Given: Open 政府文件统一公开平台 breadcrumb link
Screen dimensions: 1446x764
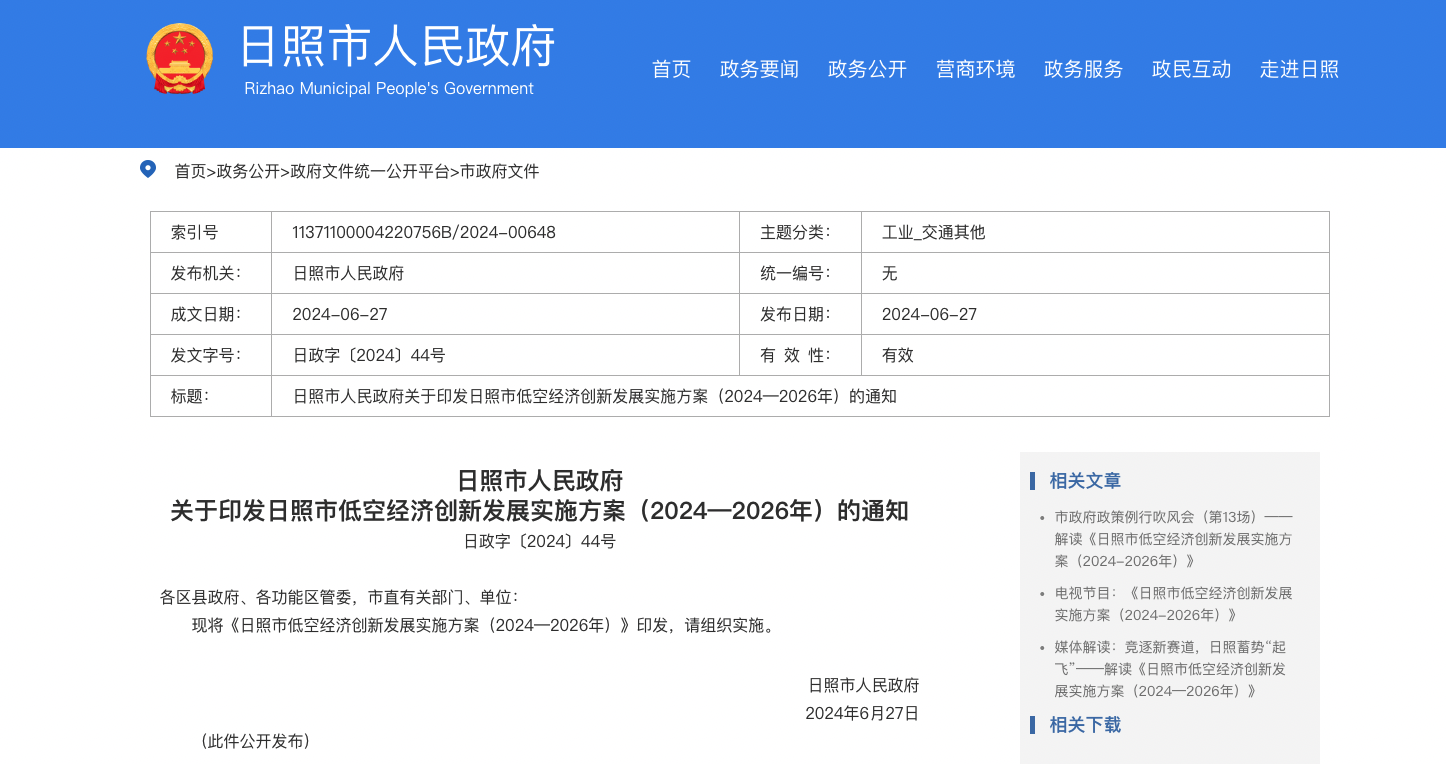Looking at the screenshot, I should coord(370,172).
